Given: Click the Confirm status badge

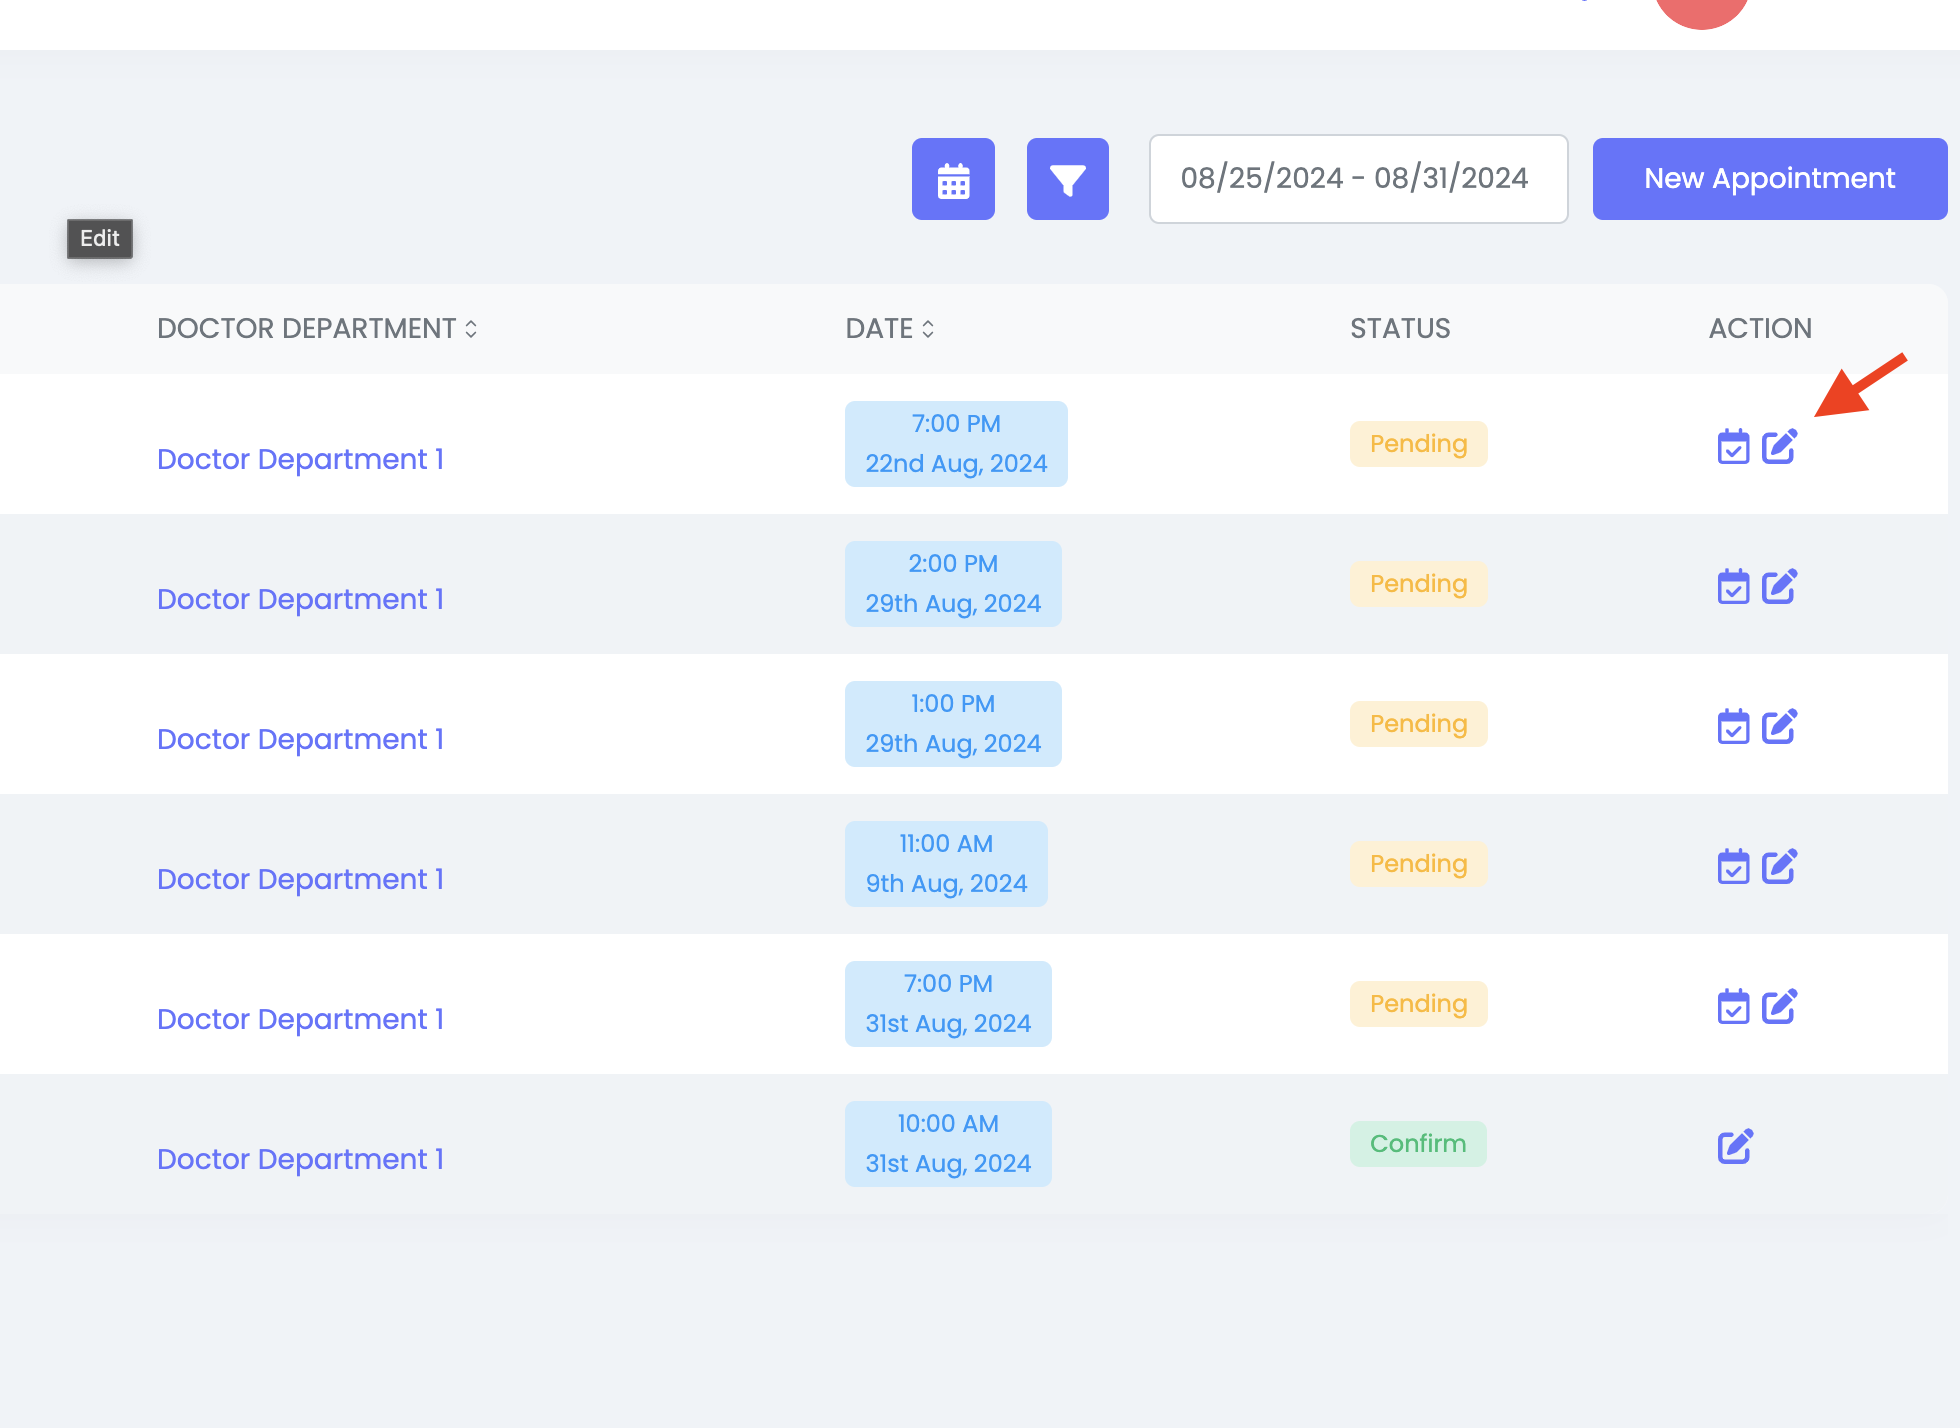Looking at the screenshot, I should (x=1418, y=1144).
